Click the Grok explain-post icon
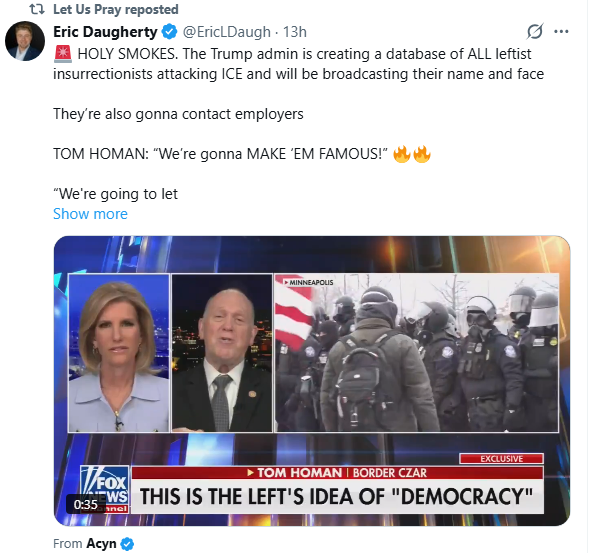The image size is (599, 553). coord(535,32)
